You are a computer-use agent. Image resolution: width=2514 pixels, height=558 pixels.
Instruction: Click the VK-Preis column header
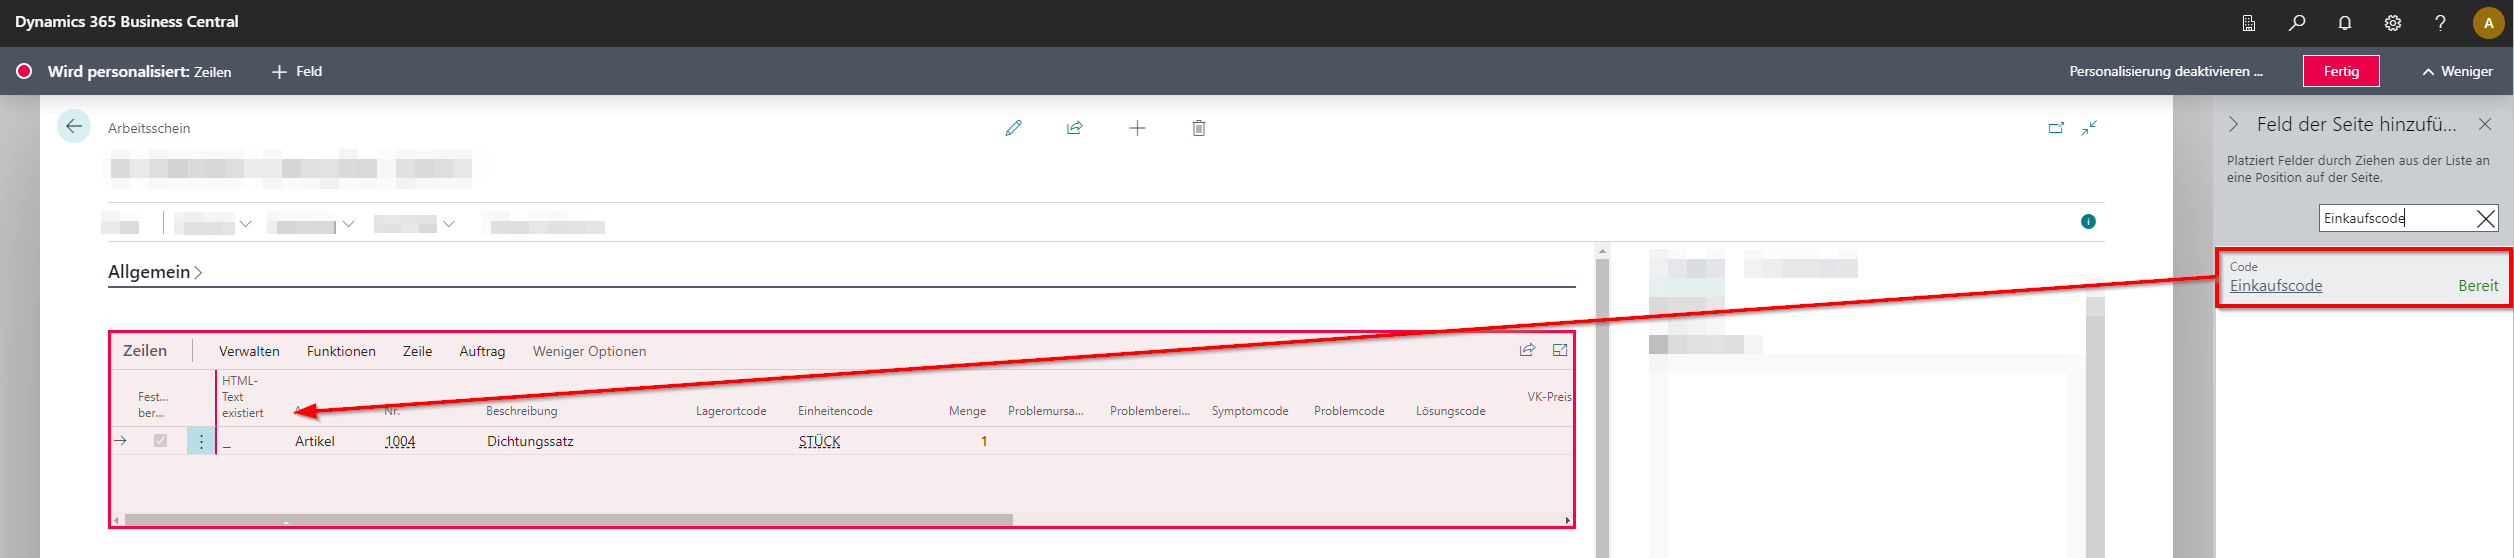pos(1549,397)
